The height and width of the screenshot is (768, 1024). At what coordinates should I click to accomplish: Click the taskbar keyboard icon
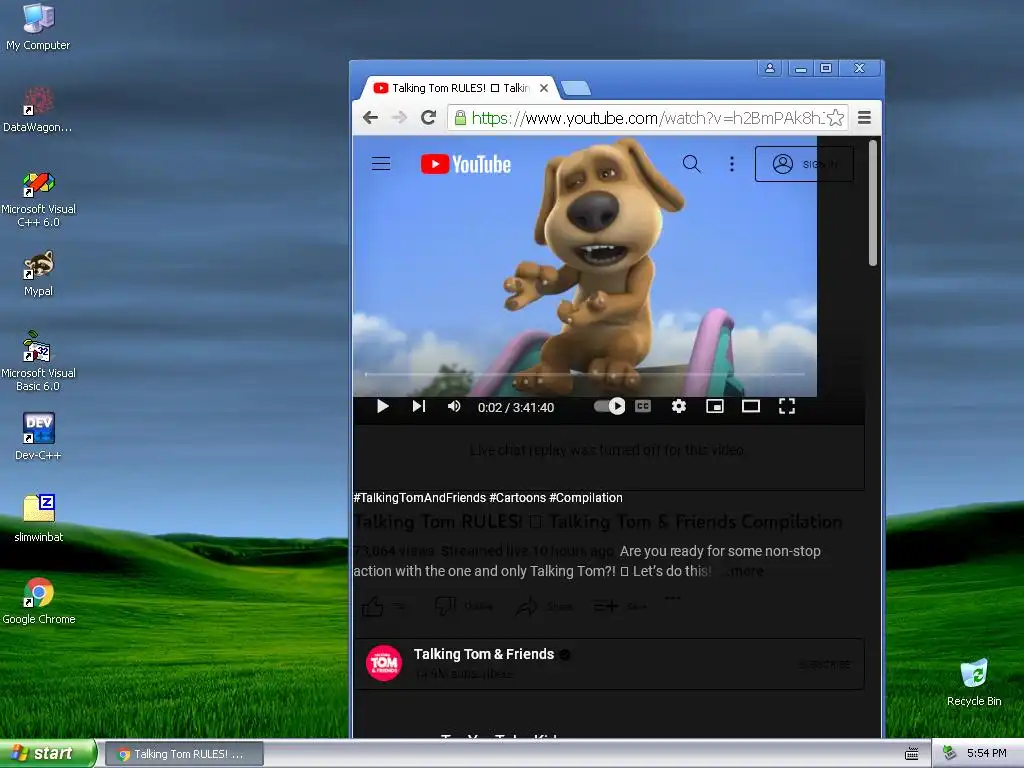[x=912, y=754]
